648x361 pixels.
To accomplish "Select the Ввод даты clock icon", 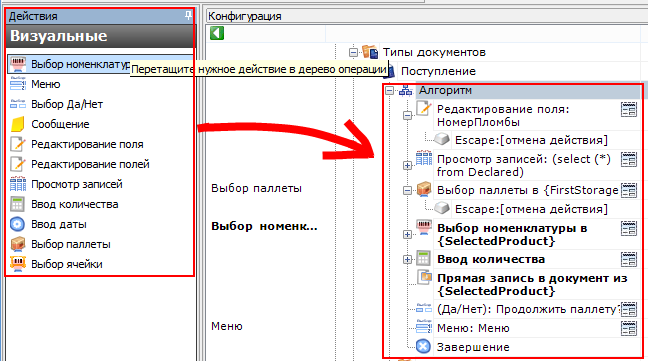I will point(17,224).
